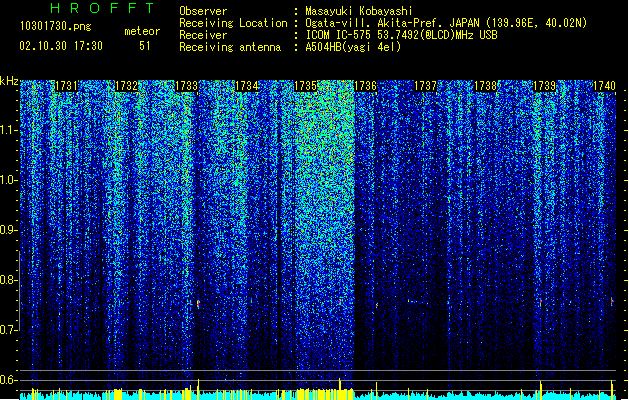The image size is (629, 400).
Task: Click the meteor count 51
Action: [x=145, y=46]
